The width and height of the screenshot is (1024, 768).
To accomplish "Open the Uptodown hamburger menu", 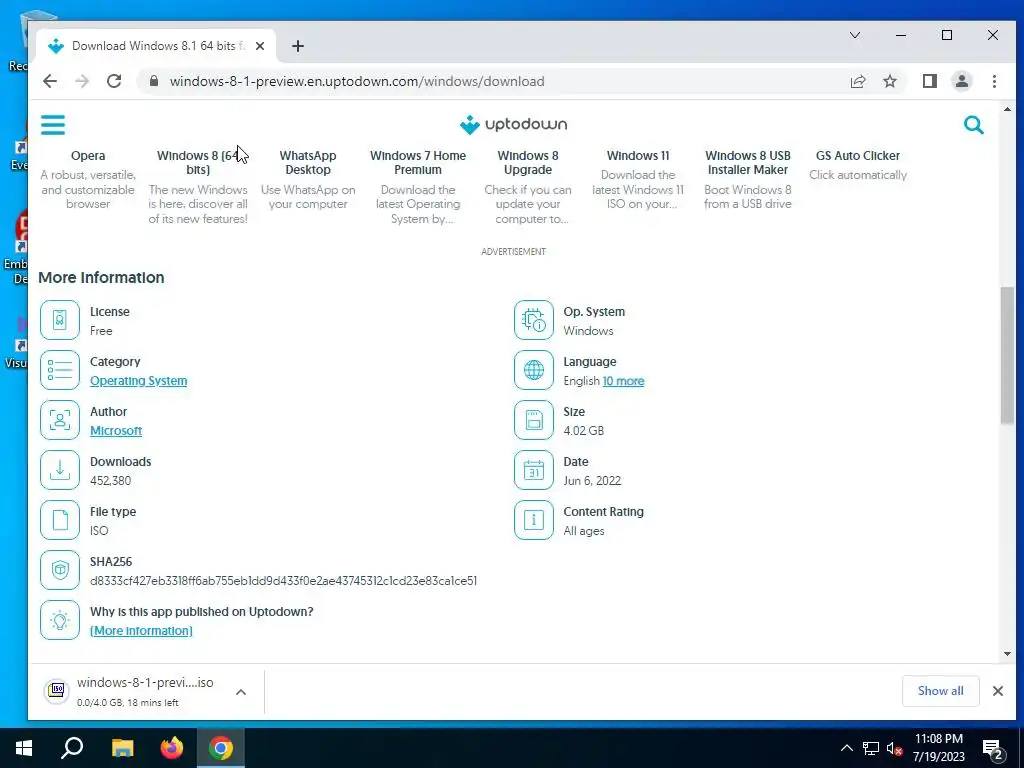I will click(53, 125).
